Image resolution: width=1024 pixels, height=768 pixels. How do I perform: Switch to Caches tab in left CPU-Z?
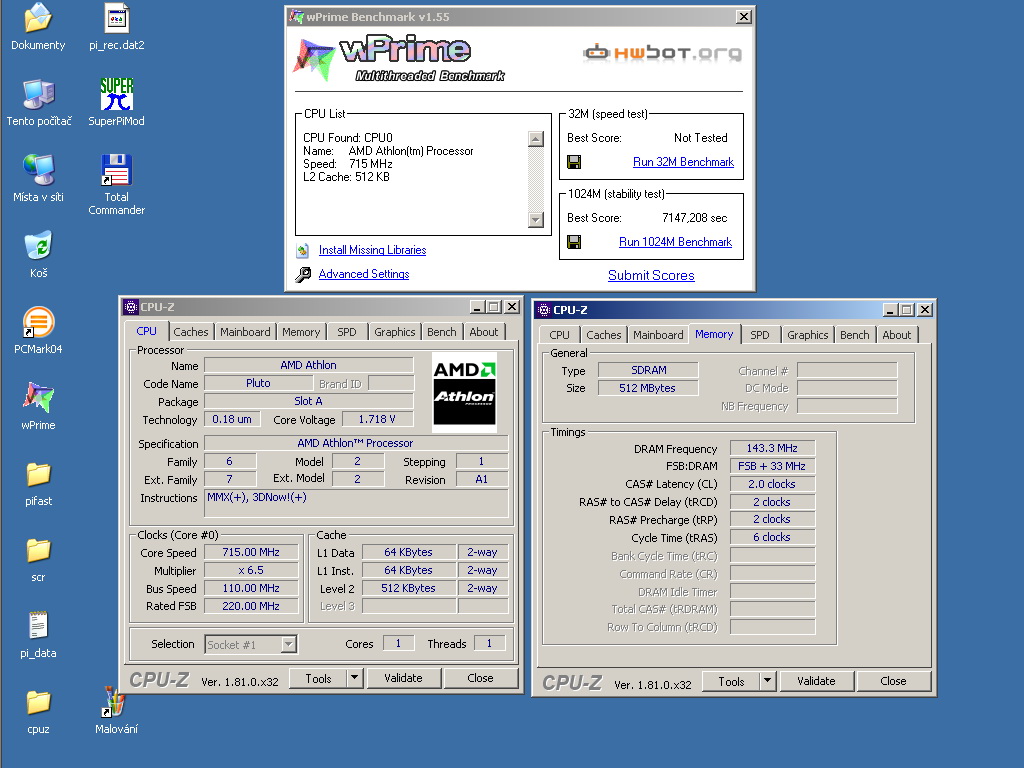191,332
